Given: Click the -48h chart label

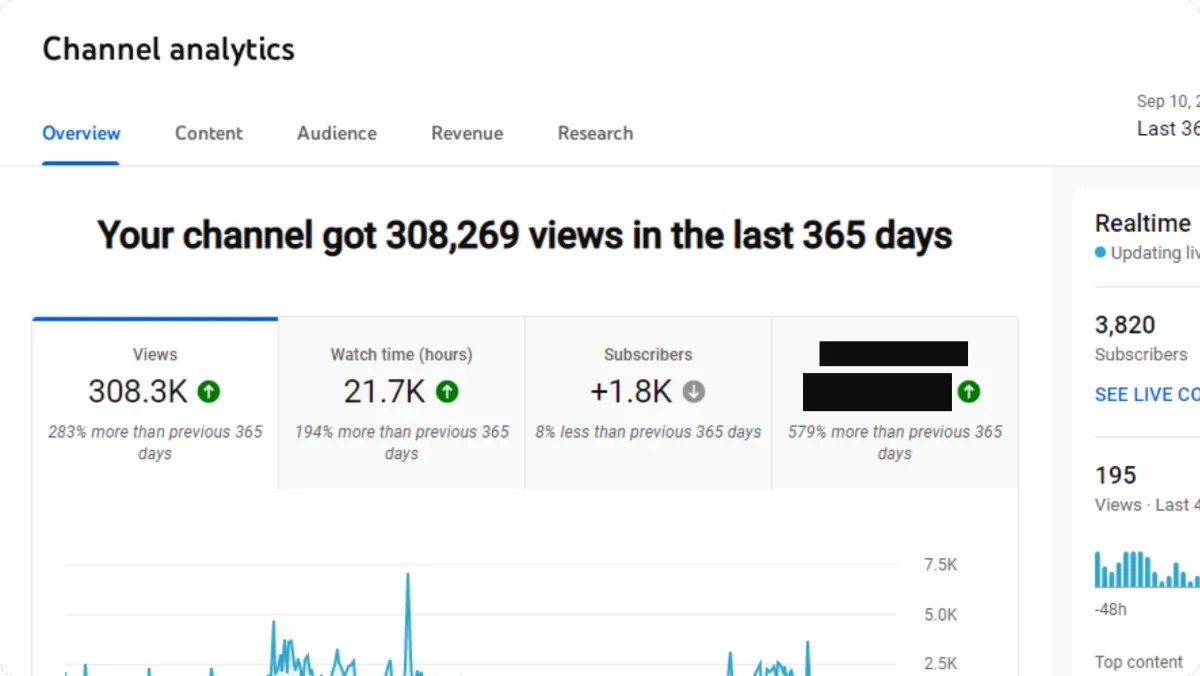Looking at the screenshot, I should (x=1111, y=609).
